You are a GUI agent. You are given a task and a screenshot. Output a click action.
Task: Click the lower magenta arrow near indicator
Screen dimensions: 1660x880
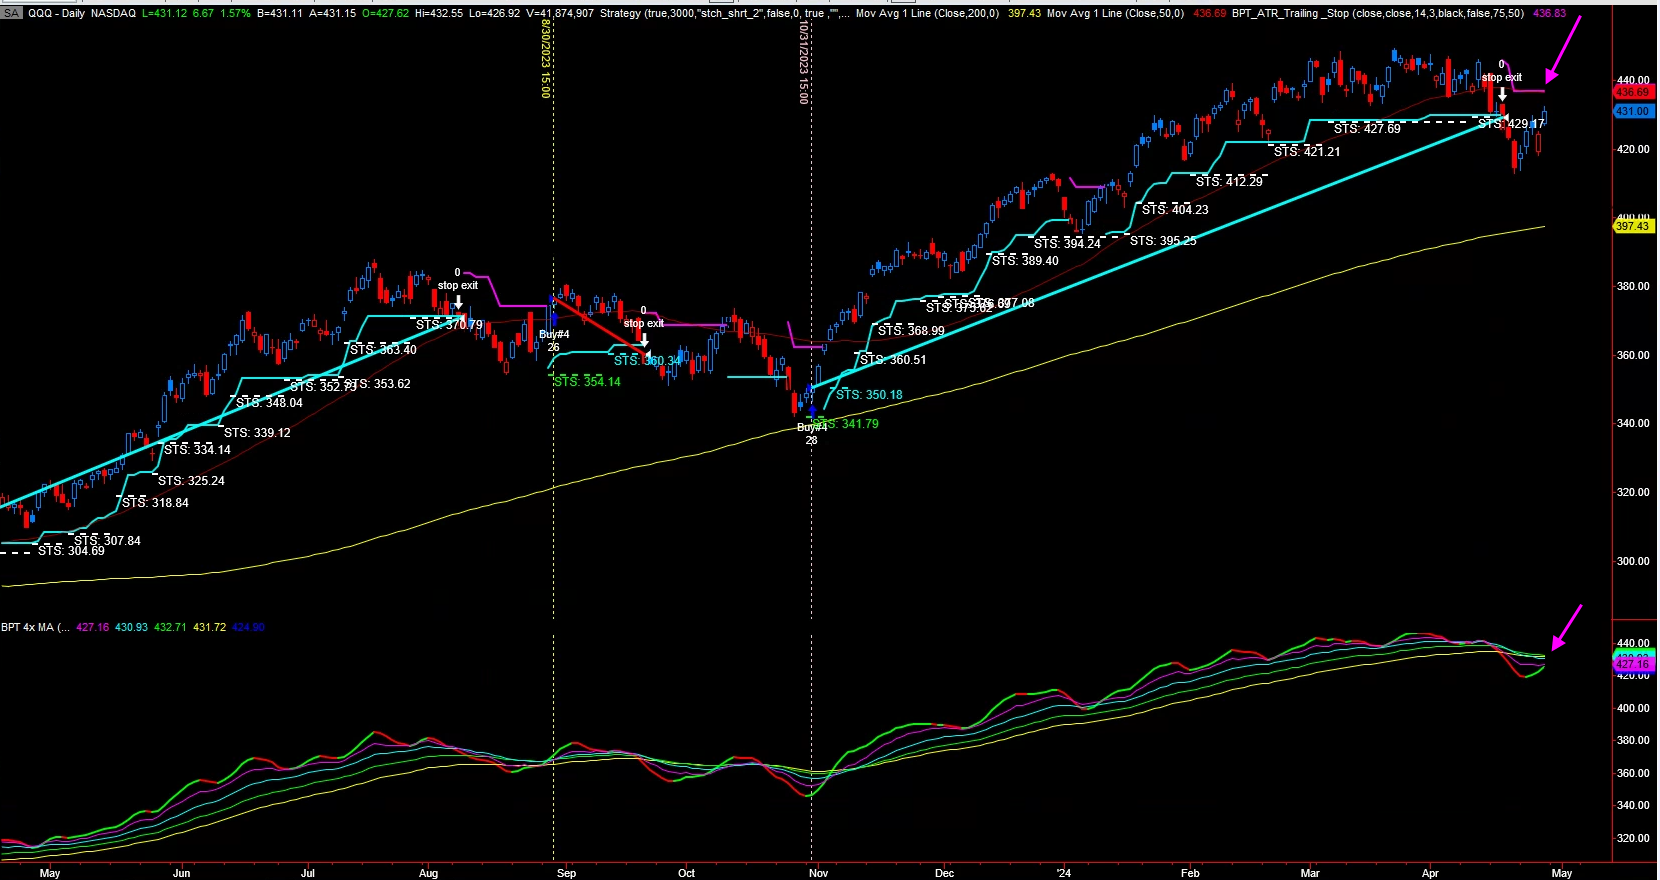tap(1566, 627)
